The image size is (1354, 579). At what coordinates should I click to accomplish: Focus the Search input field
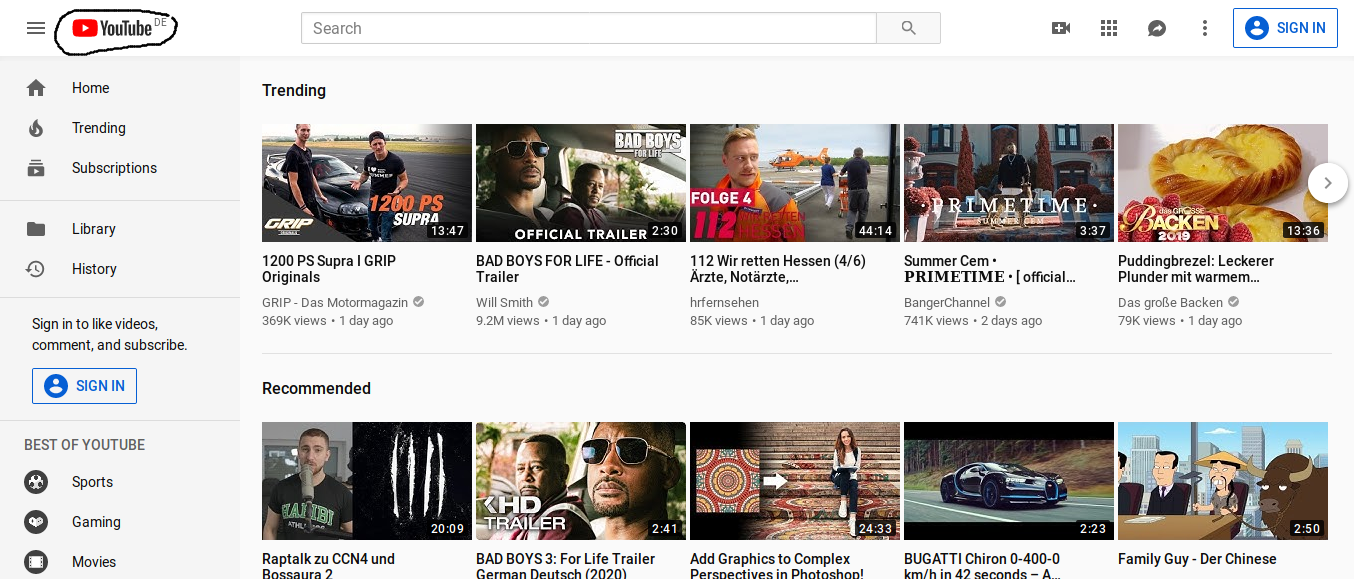click(x=589, y=28)
